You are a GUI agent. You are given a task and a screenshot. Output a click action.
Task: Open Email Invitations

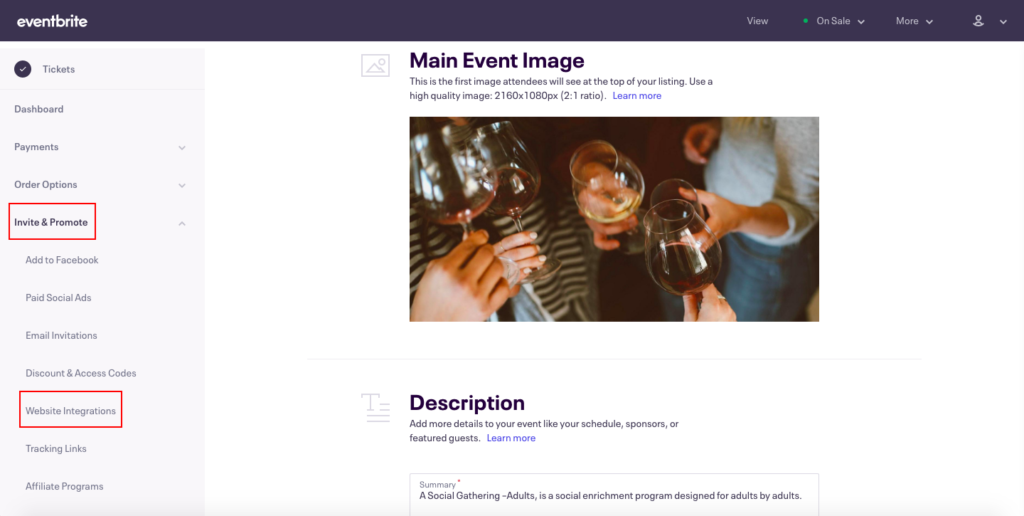tap(61, 336)
